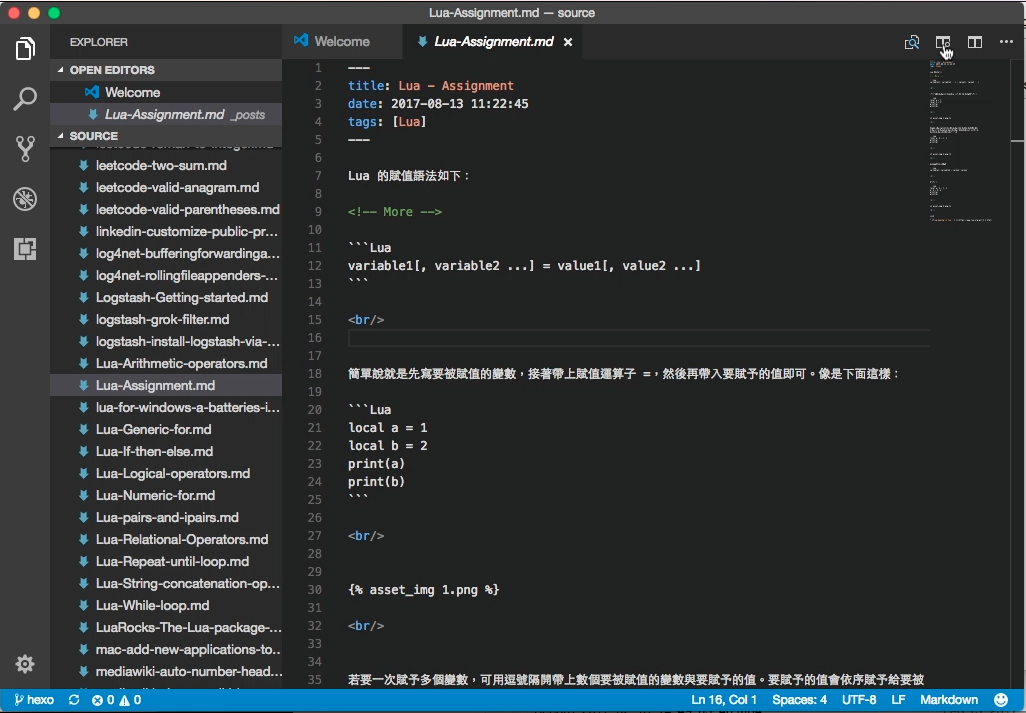Click the 'print(a)' code line
The image size is (1026, 713).
pyautogui.click(x=376, y=464)
